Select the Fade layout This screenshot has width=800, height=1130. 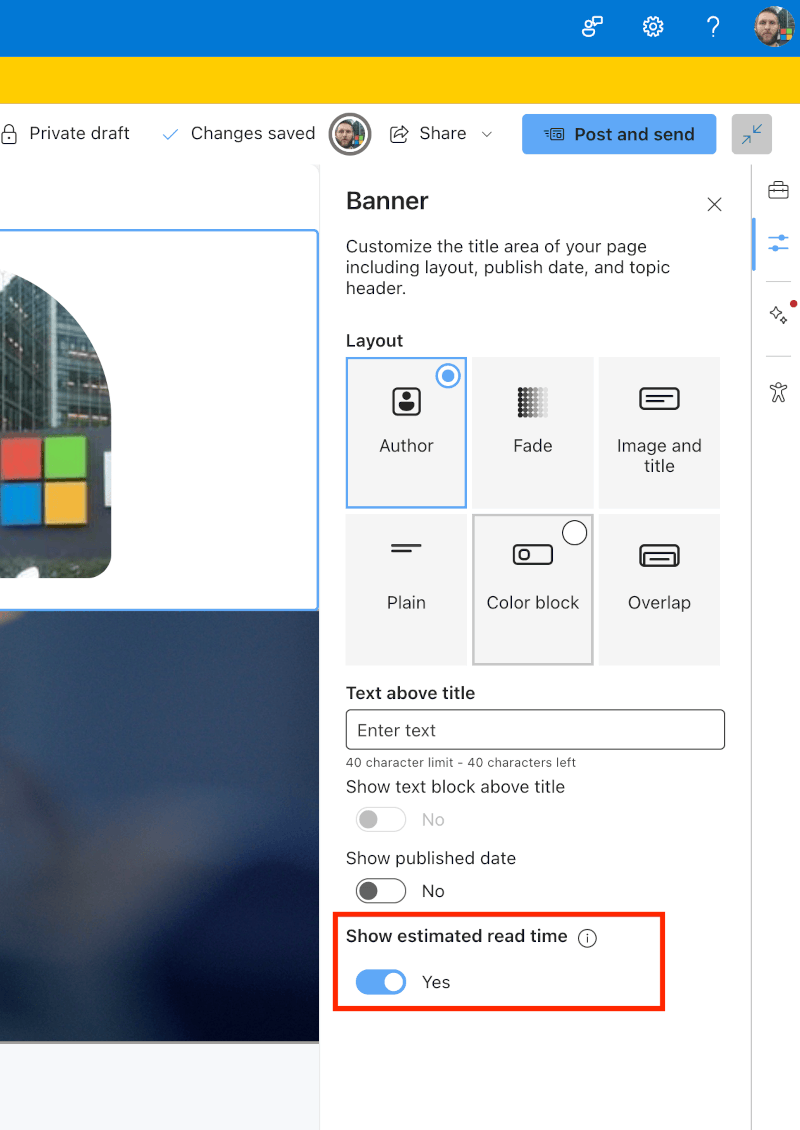pos(533,433)
